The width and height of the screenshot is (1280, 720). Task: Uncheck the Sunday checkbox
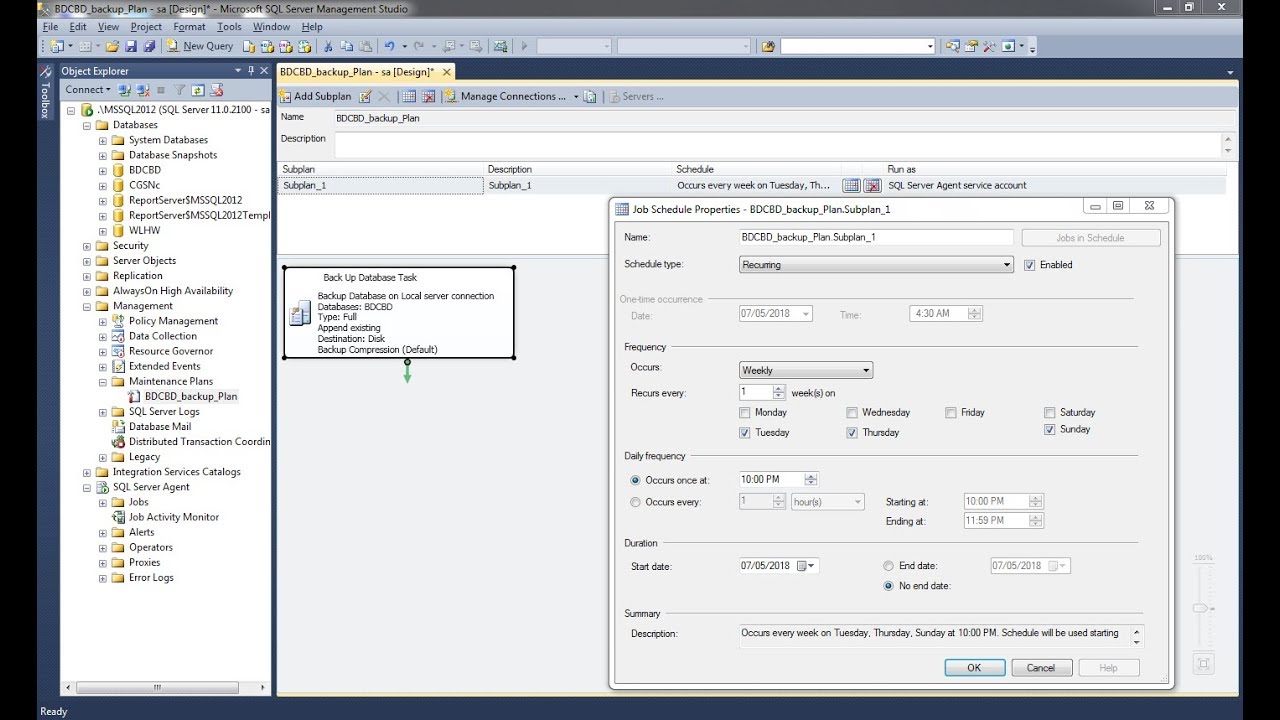pos(1050,429)
